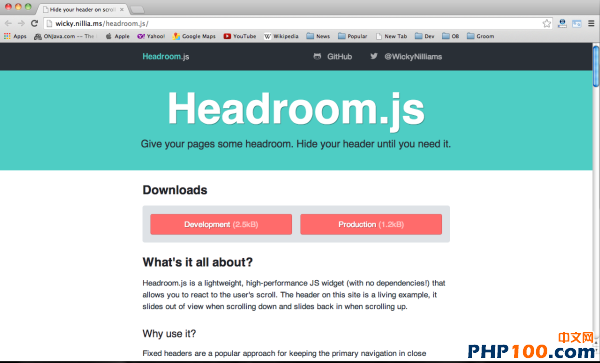This screenshot has height=363, width=600.
Task: Open the YouTube bookmark
Action: [240, 36]
